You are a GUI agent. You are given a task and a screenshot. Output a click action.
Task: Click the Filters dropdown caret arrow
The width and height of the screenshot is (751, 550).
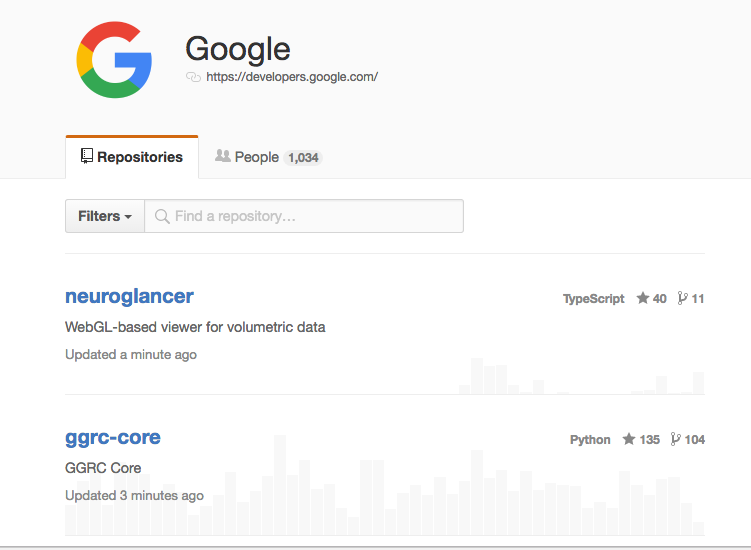click(x=128, y=217)
